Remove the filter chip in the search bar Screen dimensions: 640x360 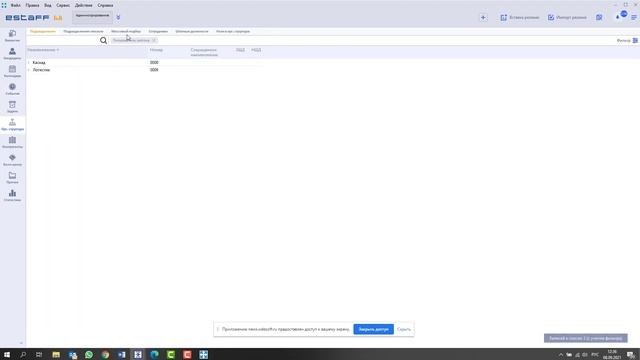tap(153, 40)
